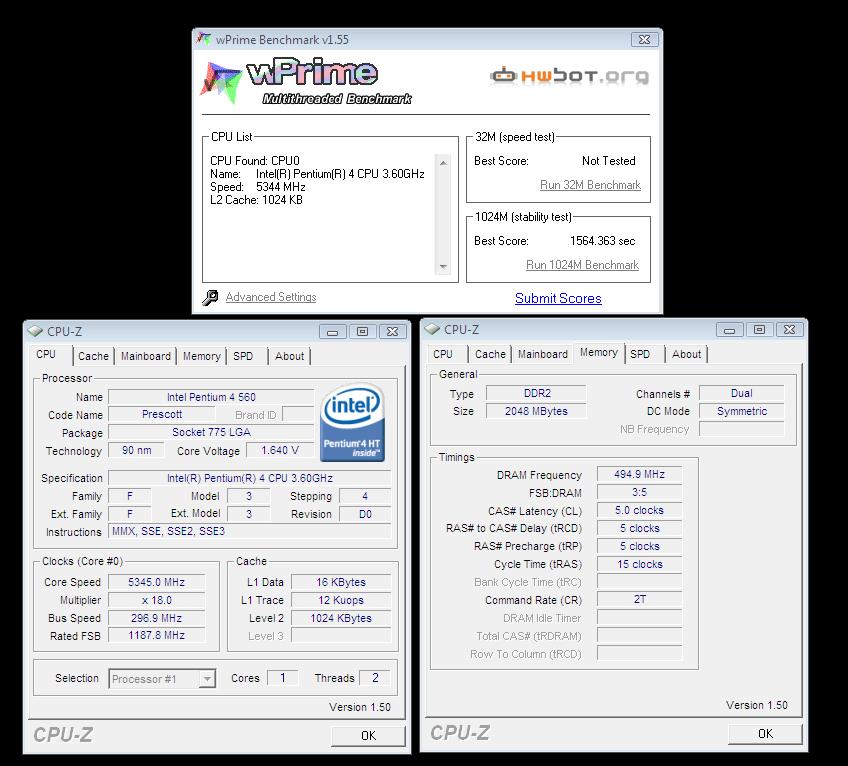Click the 1024M Best Score 1564.363 sec
Image resolution: width=848 pixels, height=766 pixels.
pos(602,241)
